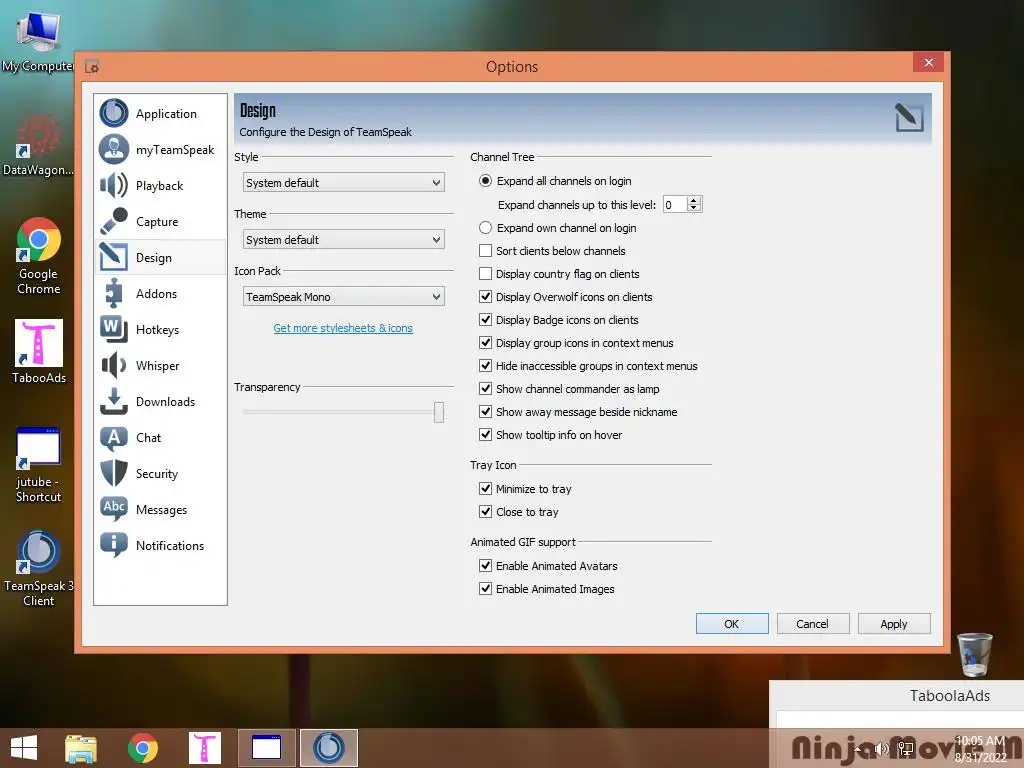Image resolution: width=1024 pixels, height=768 pixels.
Task: Select the Google Chrome desktop shortcut
Action: [39, 256]
